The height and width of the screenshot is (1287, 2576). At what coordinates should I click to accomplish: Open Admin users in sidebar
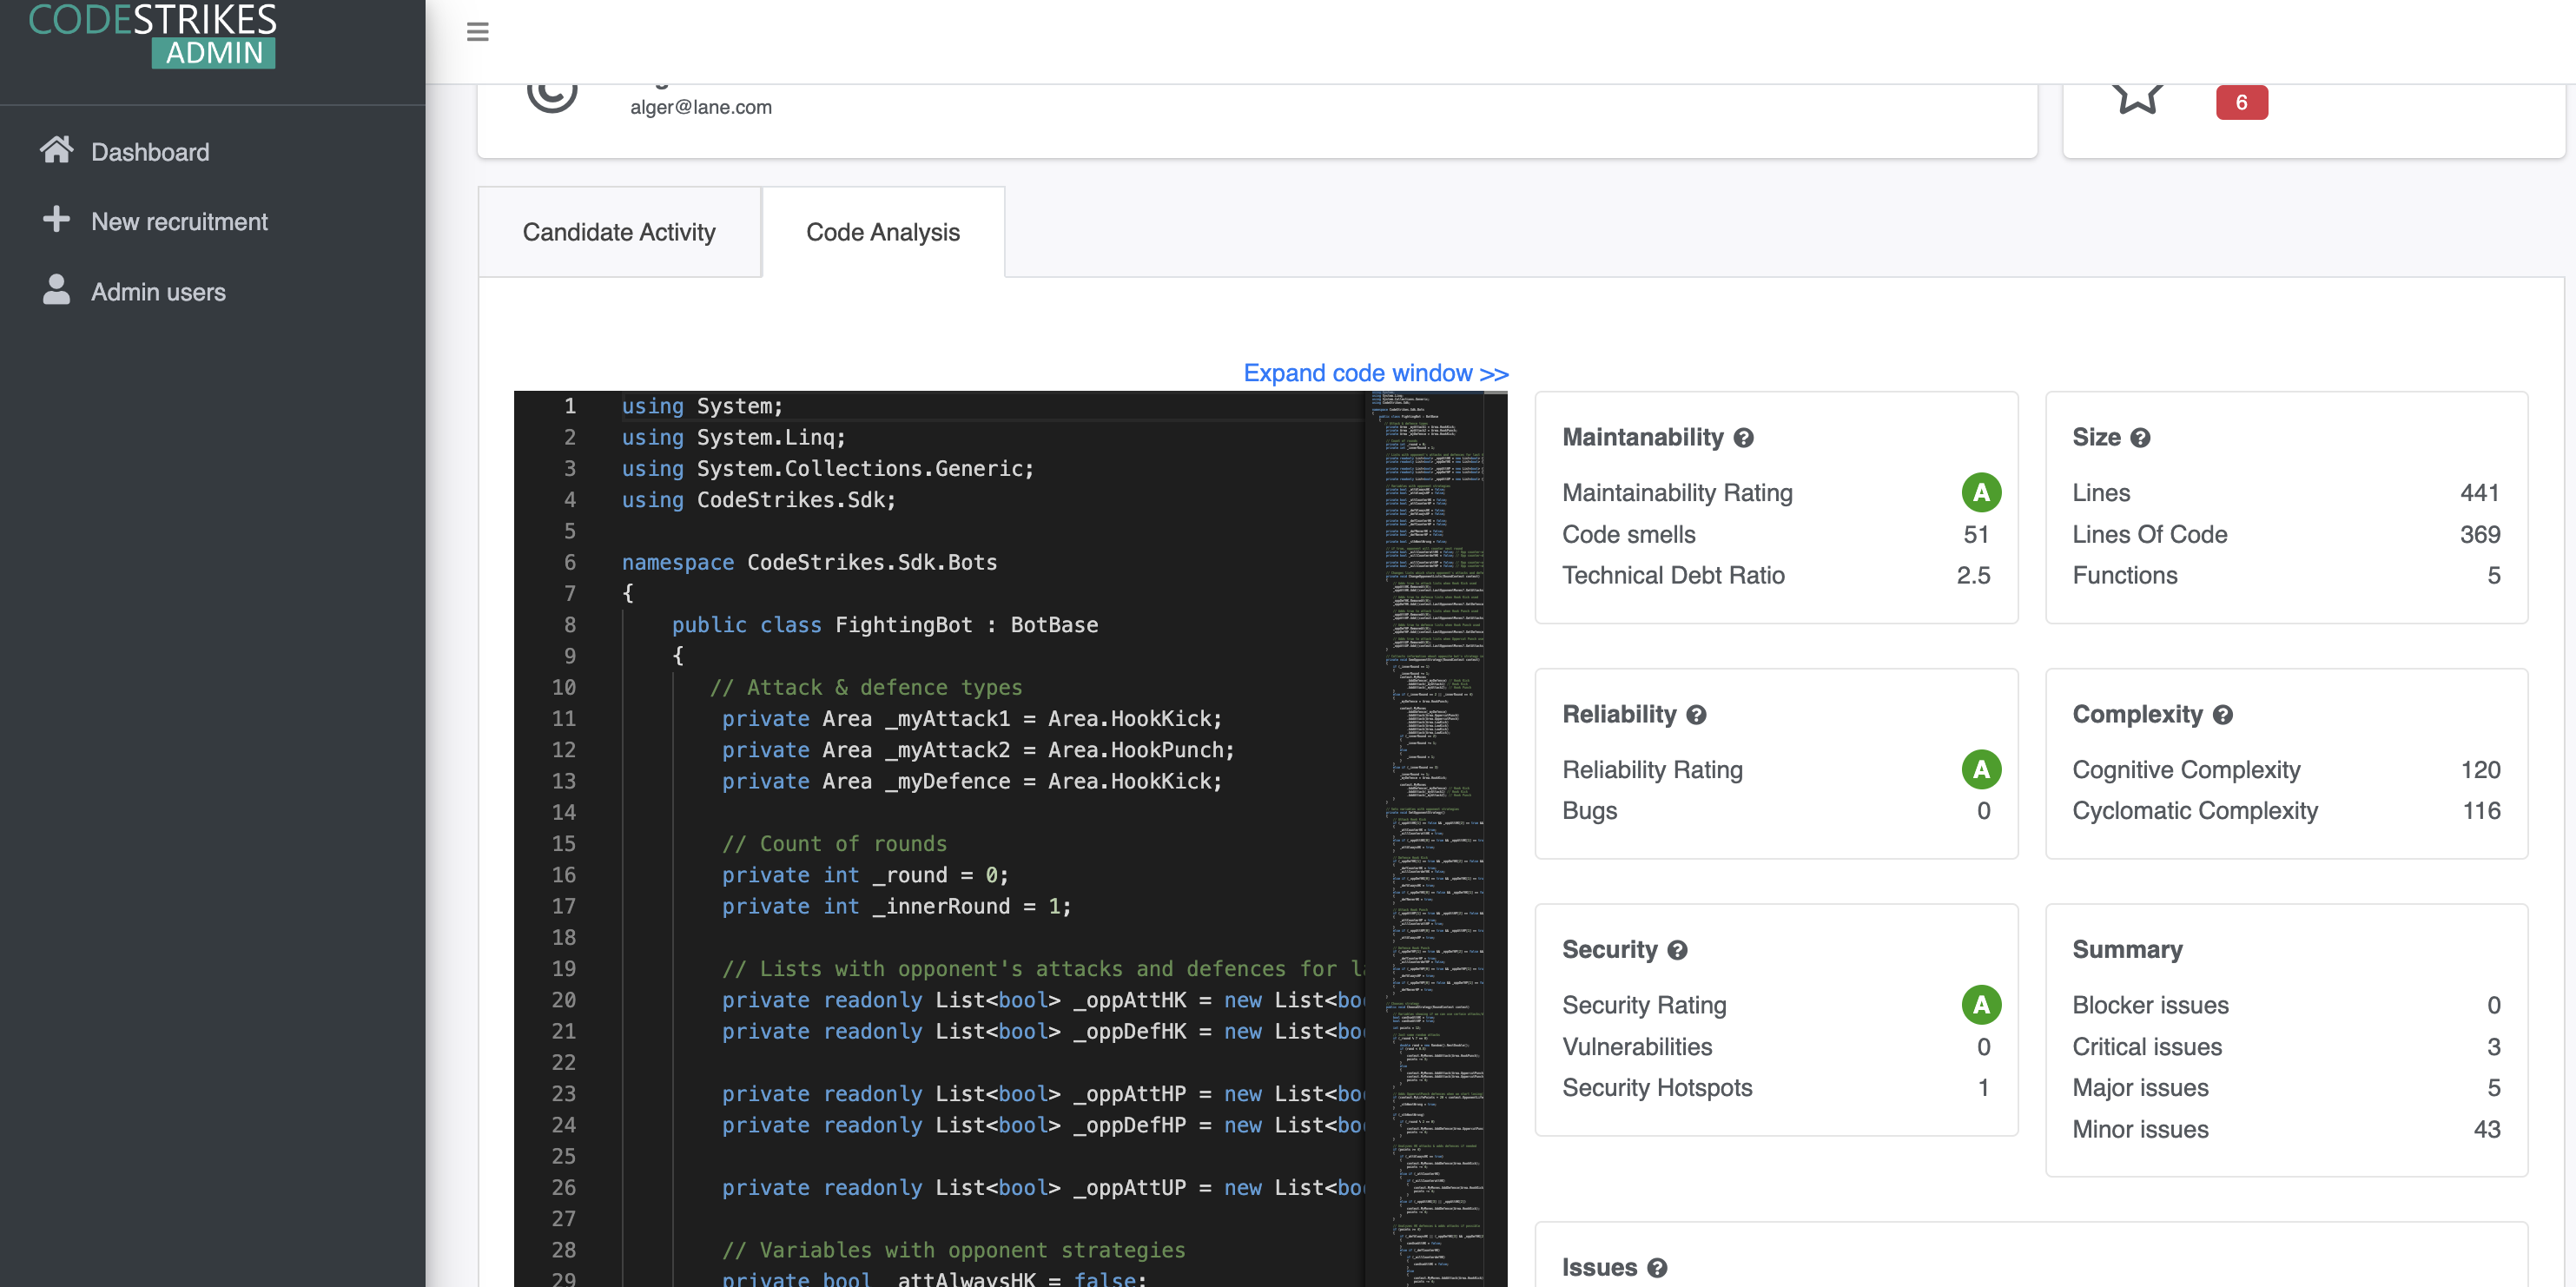pyautogui.click(x=158, y=292)
